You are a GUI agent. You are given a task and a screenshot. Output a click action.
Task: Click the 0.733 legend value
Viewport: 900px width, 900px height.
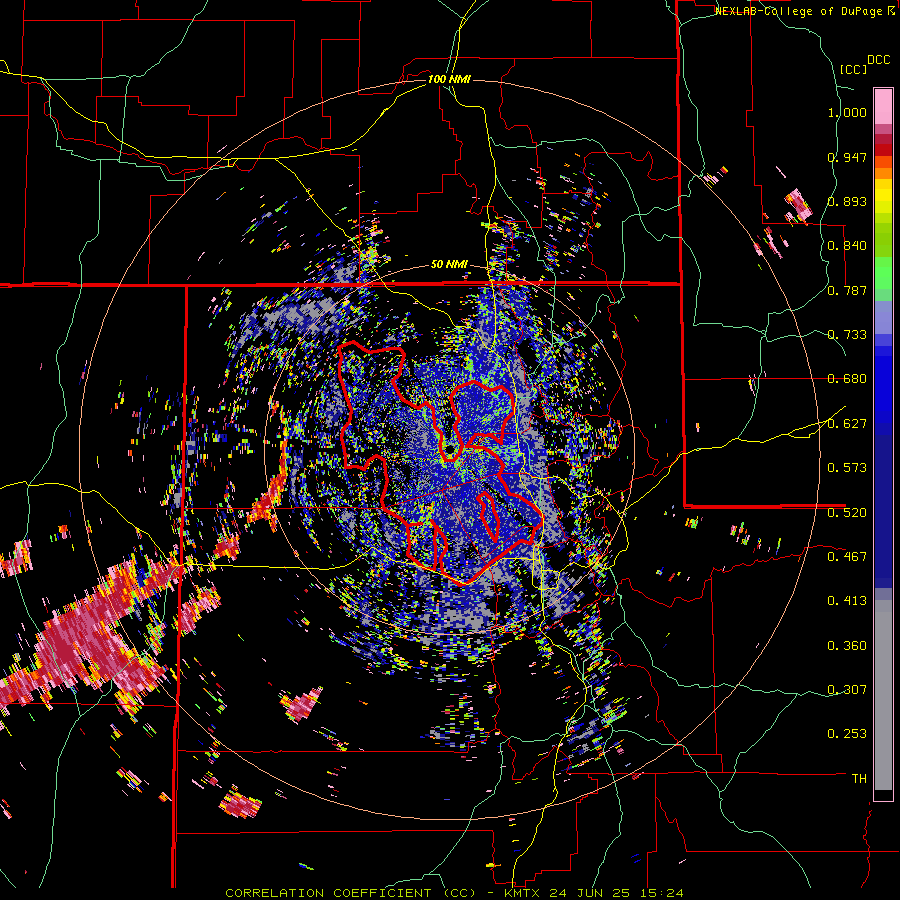click(x=847, y=335)
